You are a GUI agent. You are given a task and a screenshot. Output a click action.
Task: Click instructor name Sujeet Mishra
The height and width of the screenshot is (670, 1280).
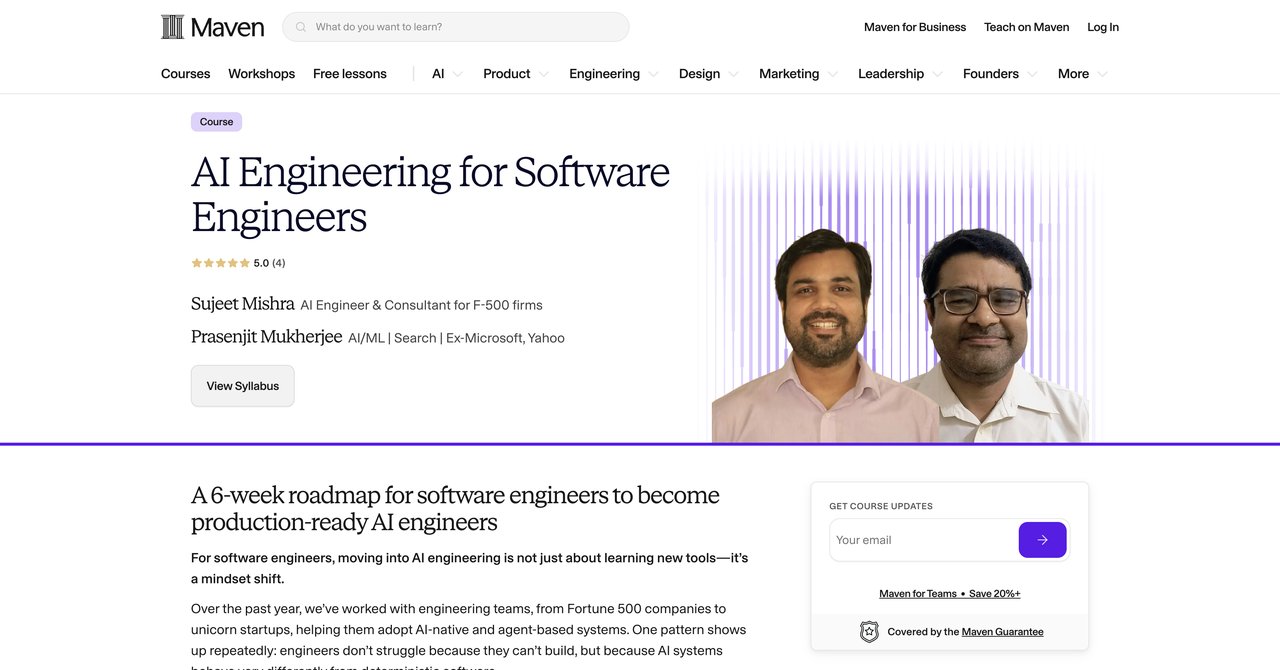pyautogui.click(x=243, y=304)
